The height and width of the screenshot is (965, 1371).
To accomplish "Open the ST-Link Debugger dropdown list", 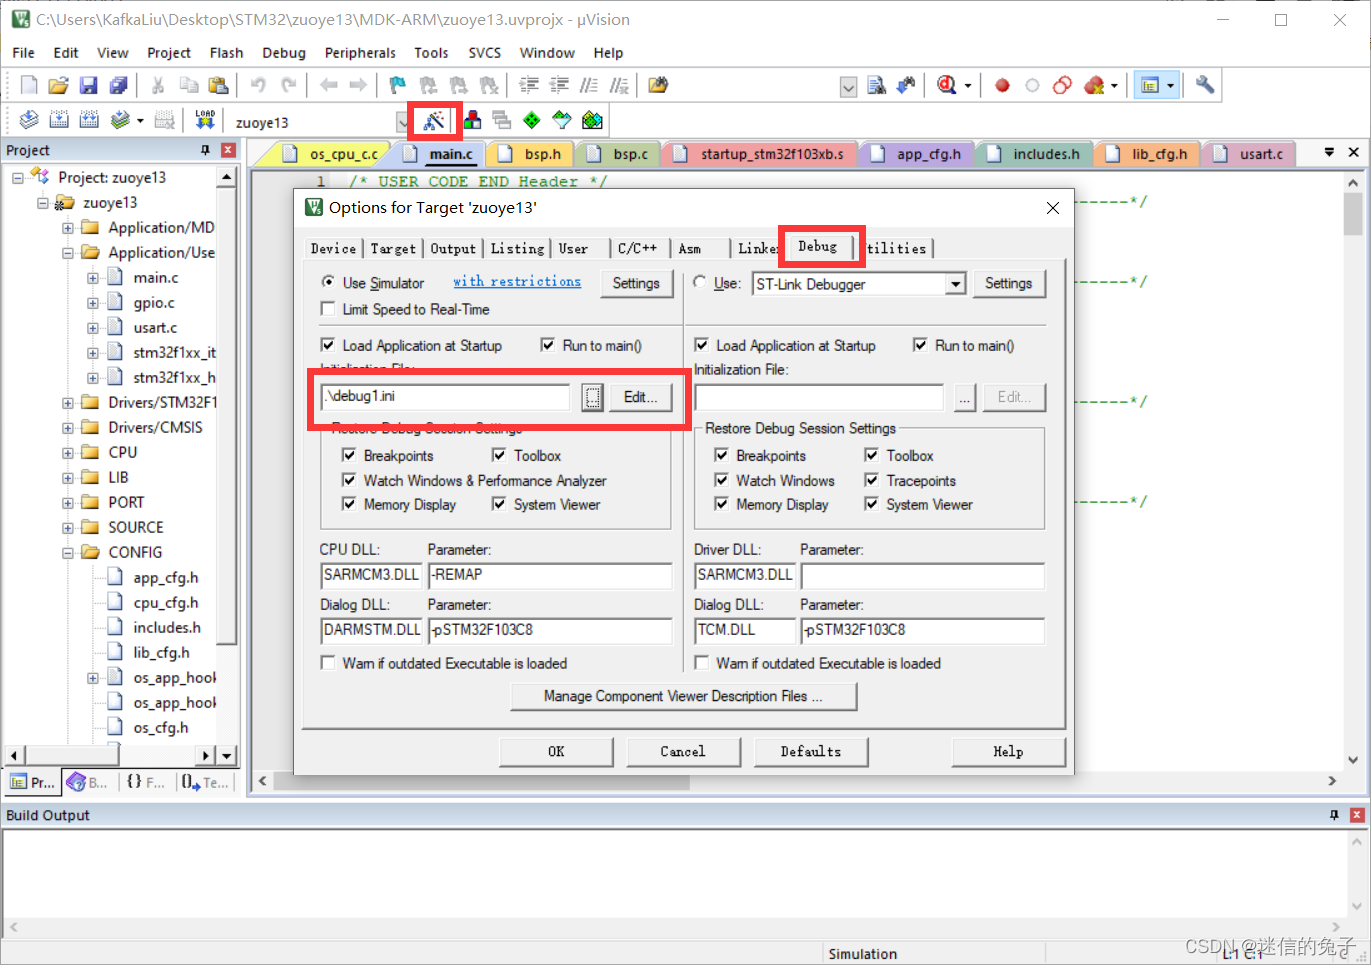I will click(x=956, y=284).
